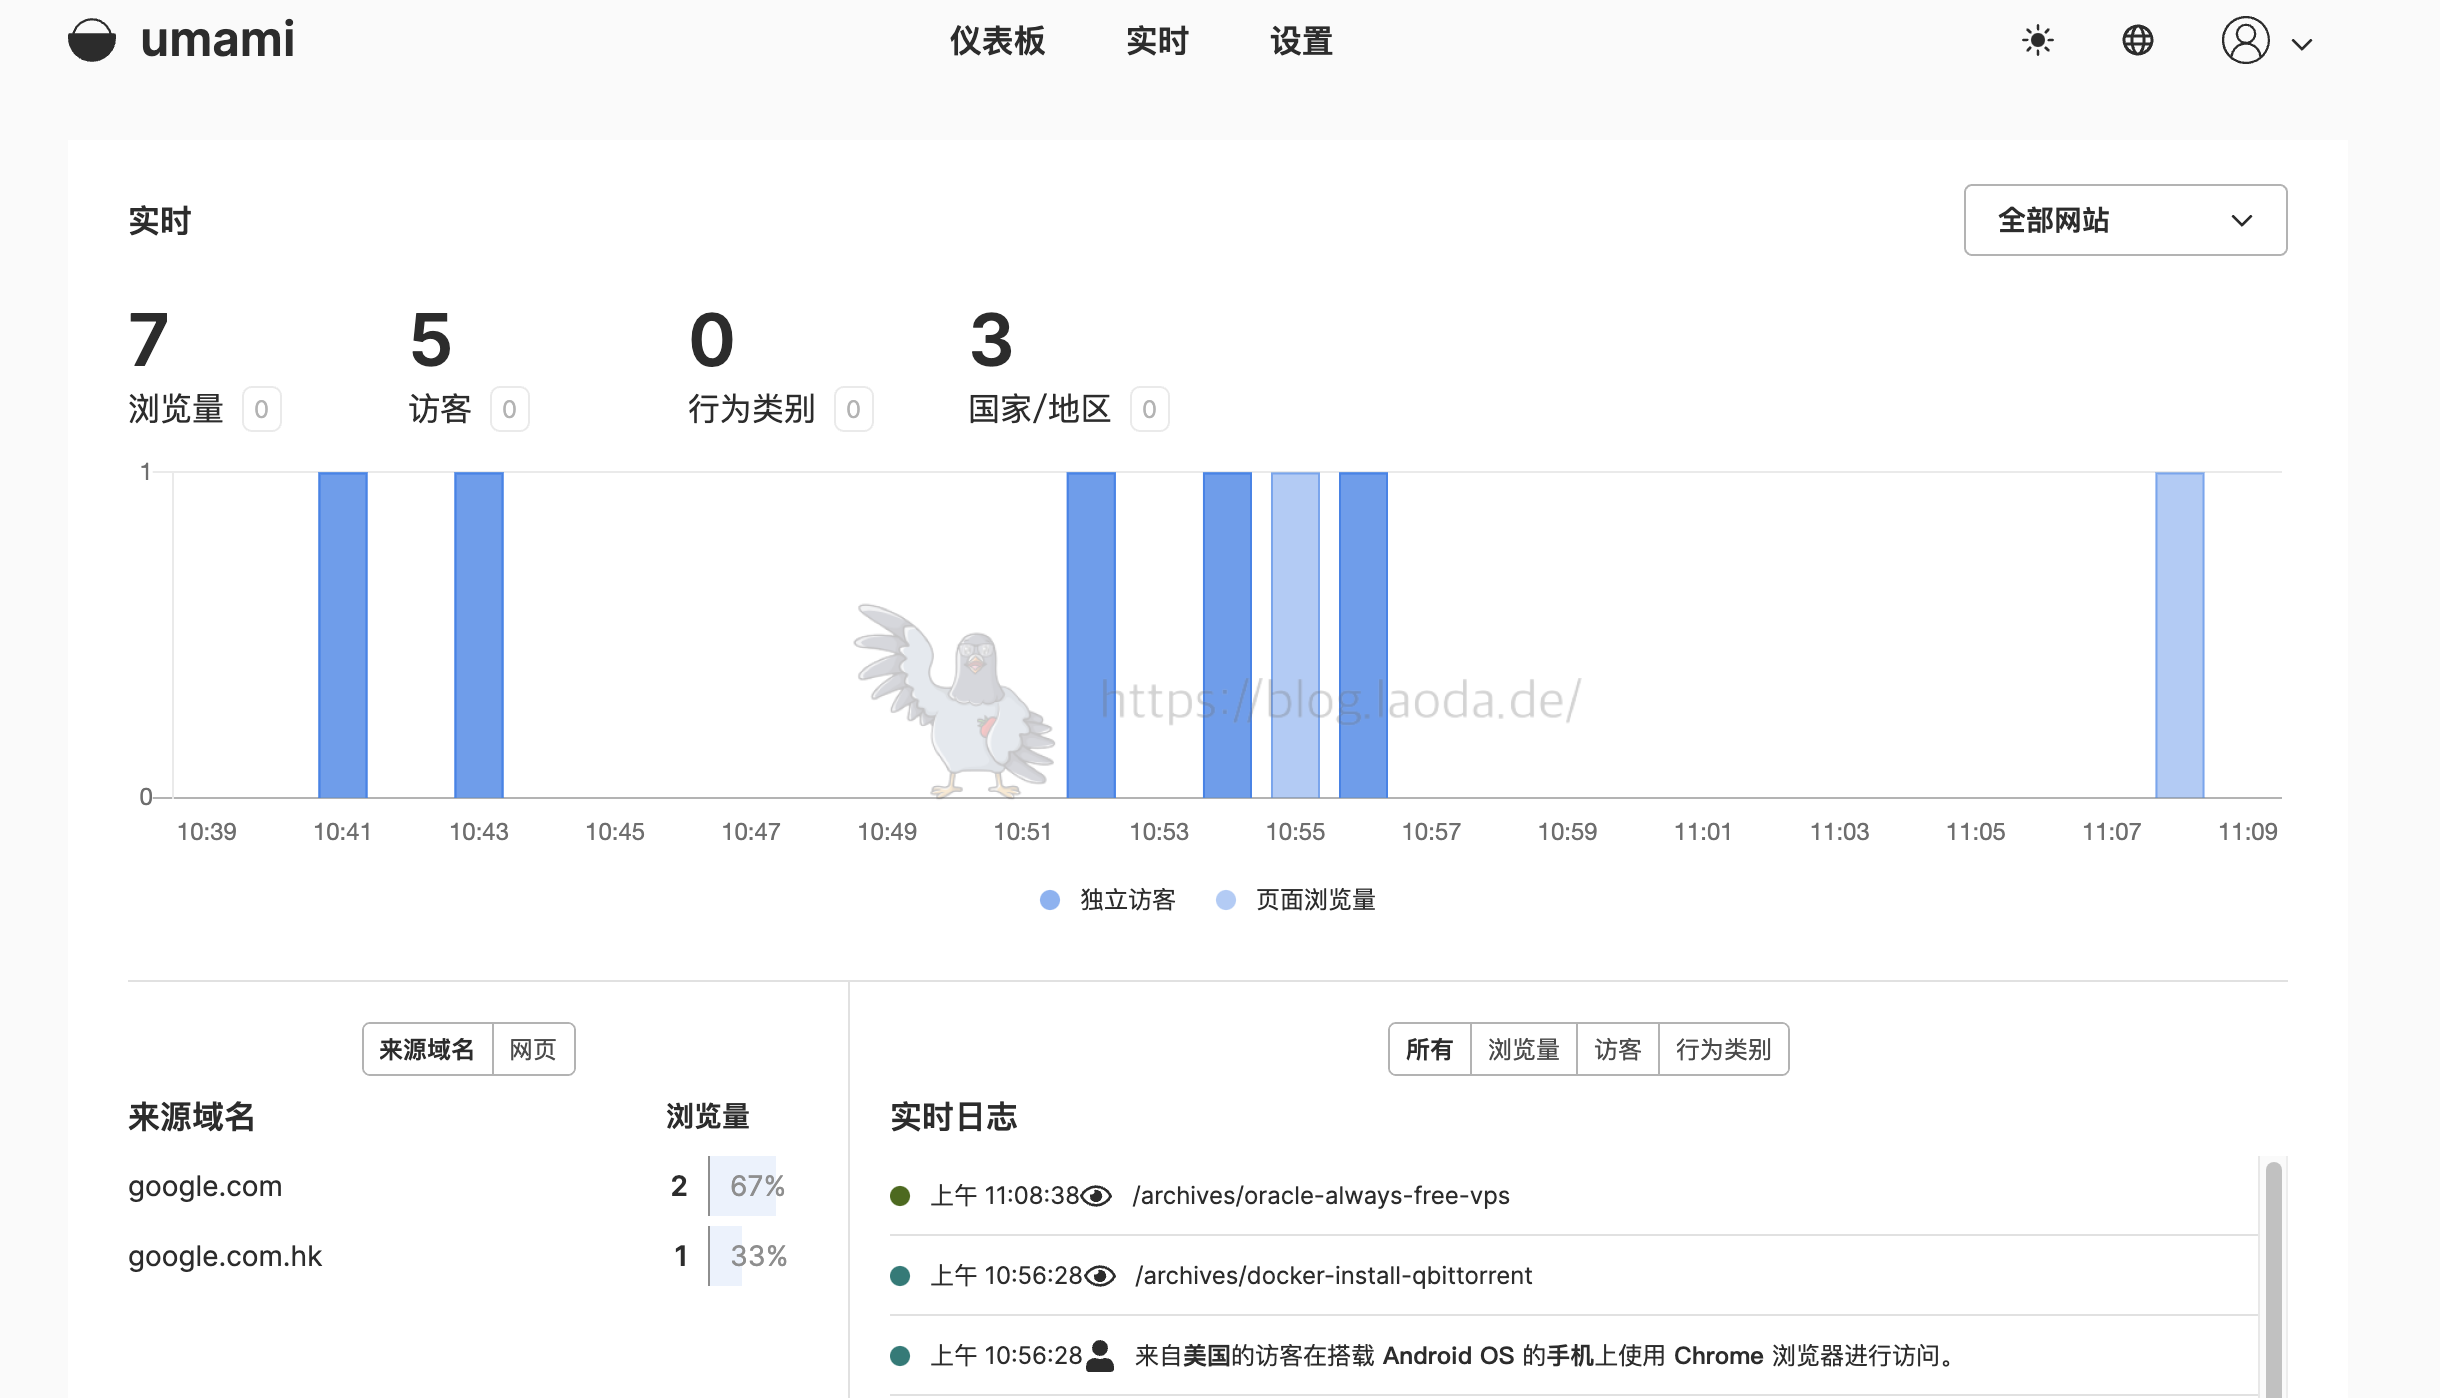Filter realtime log by 行为类别 tab
This screenshot has height=1398, width=2440.
(1723, 1049)
